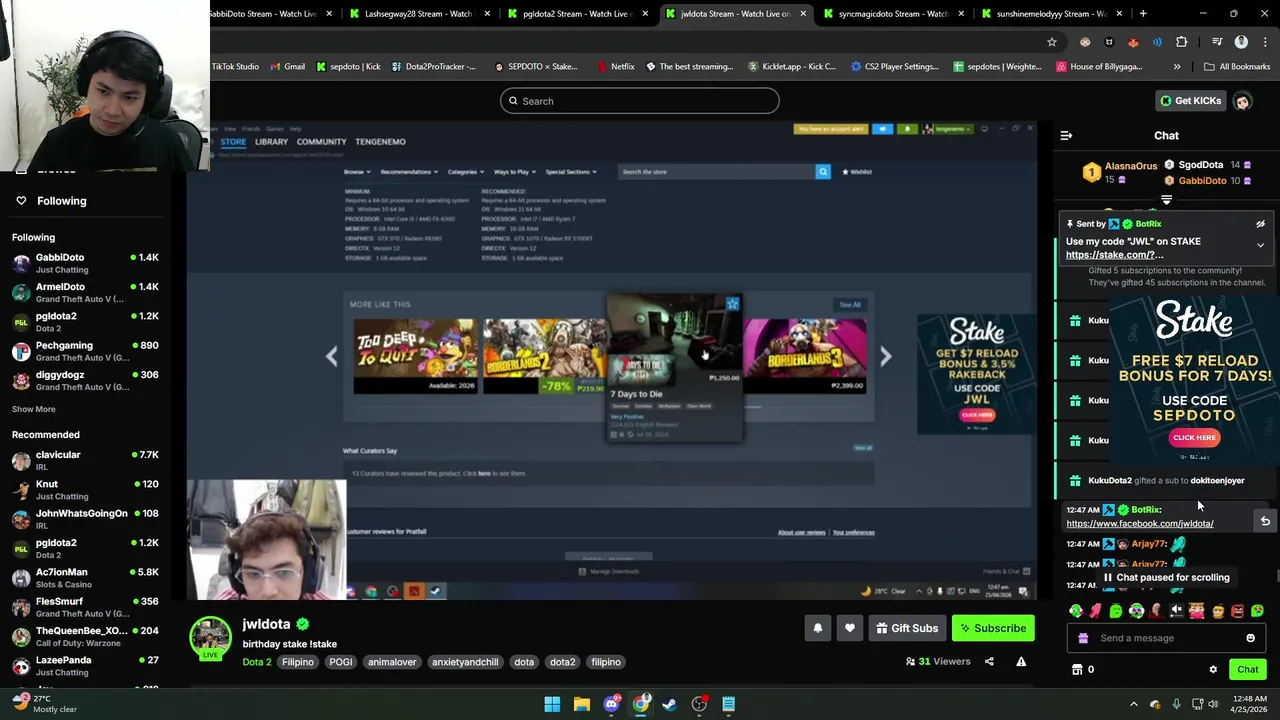
Task: Close the jwldota Stream tab
Action: 802,14
